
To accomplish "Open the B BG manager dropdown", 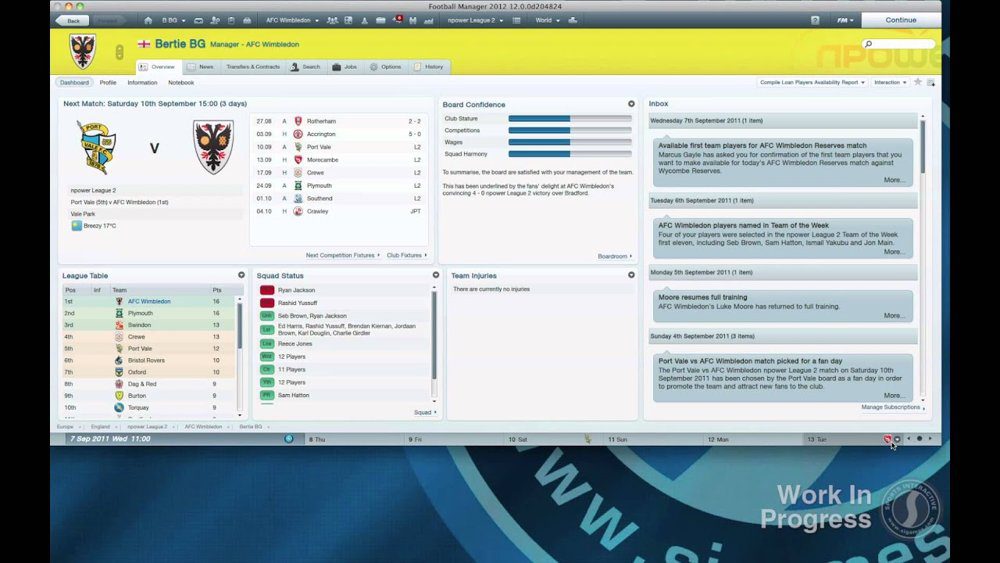I will click(x=173, y=20).
